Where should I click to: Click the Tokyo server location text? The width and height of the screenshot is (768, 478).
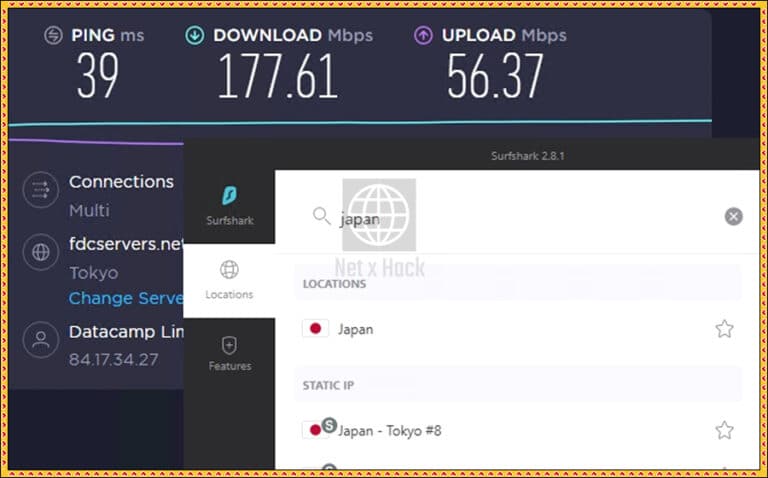coord(94,273)
